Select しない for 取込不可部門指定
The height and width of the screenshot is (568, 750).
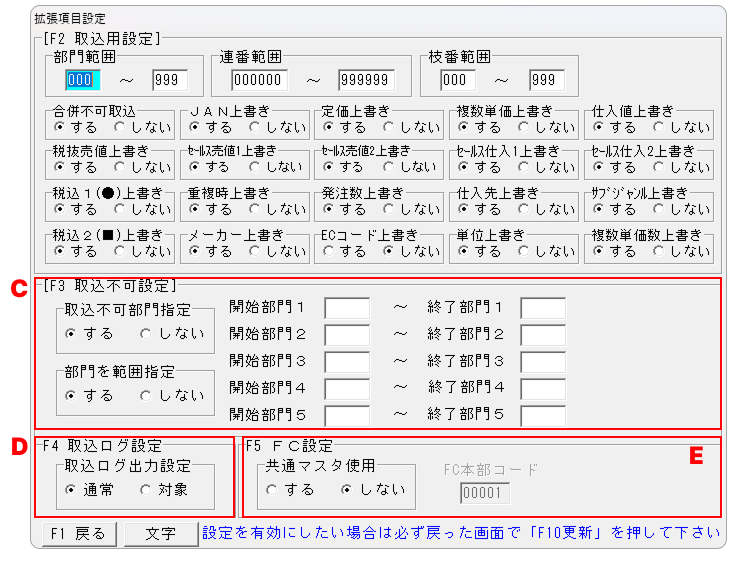click(146, 334)
